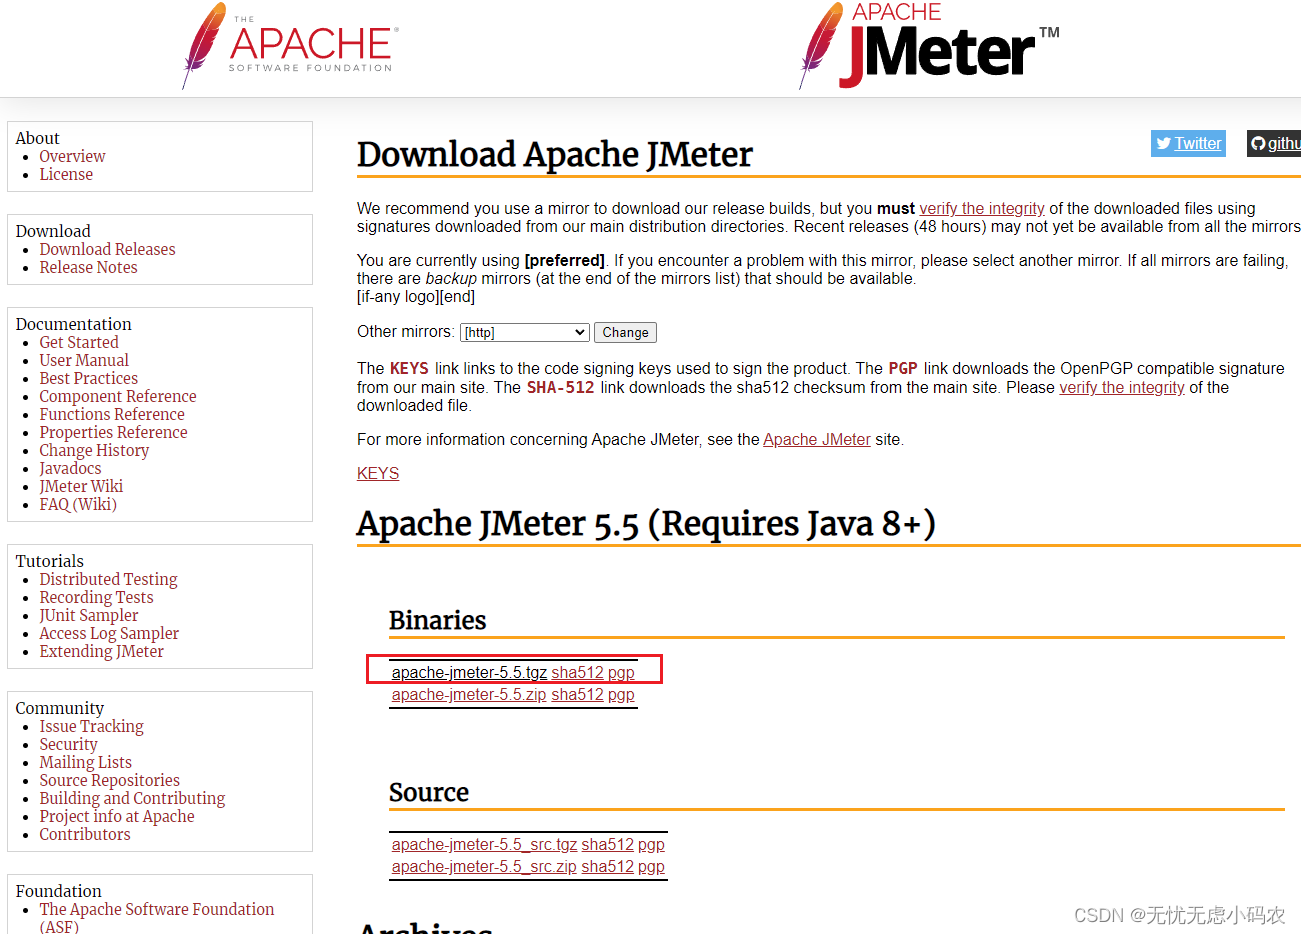Go to Overview in About menu
The image size is (1301, 934).
[x=72, y=156]
